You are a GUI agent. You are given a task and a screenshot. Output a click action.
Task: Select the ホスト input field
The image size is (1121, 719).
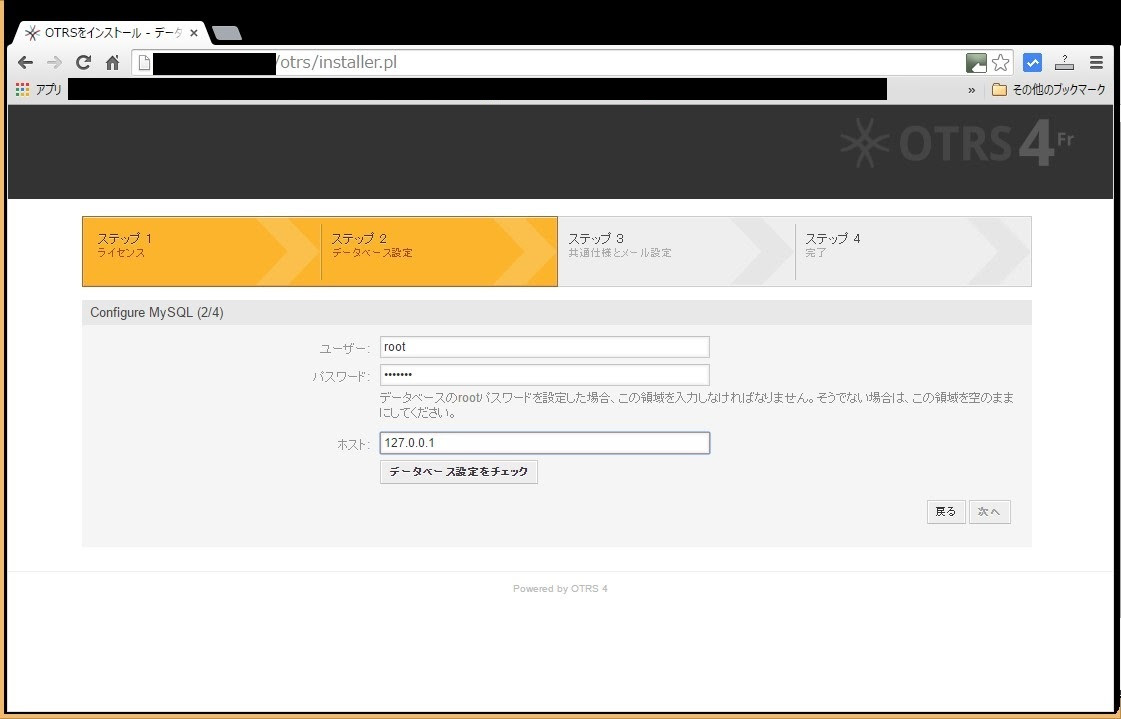click(544, 442)
